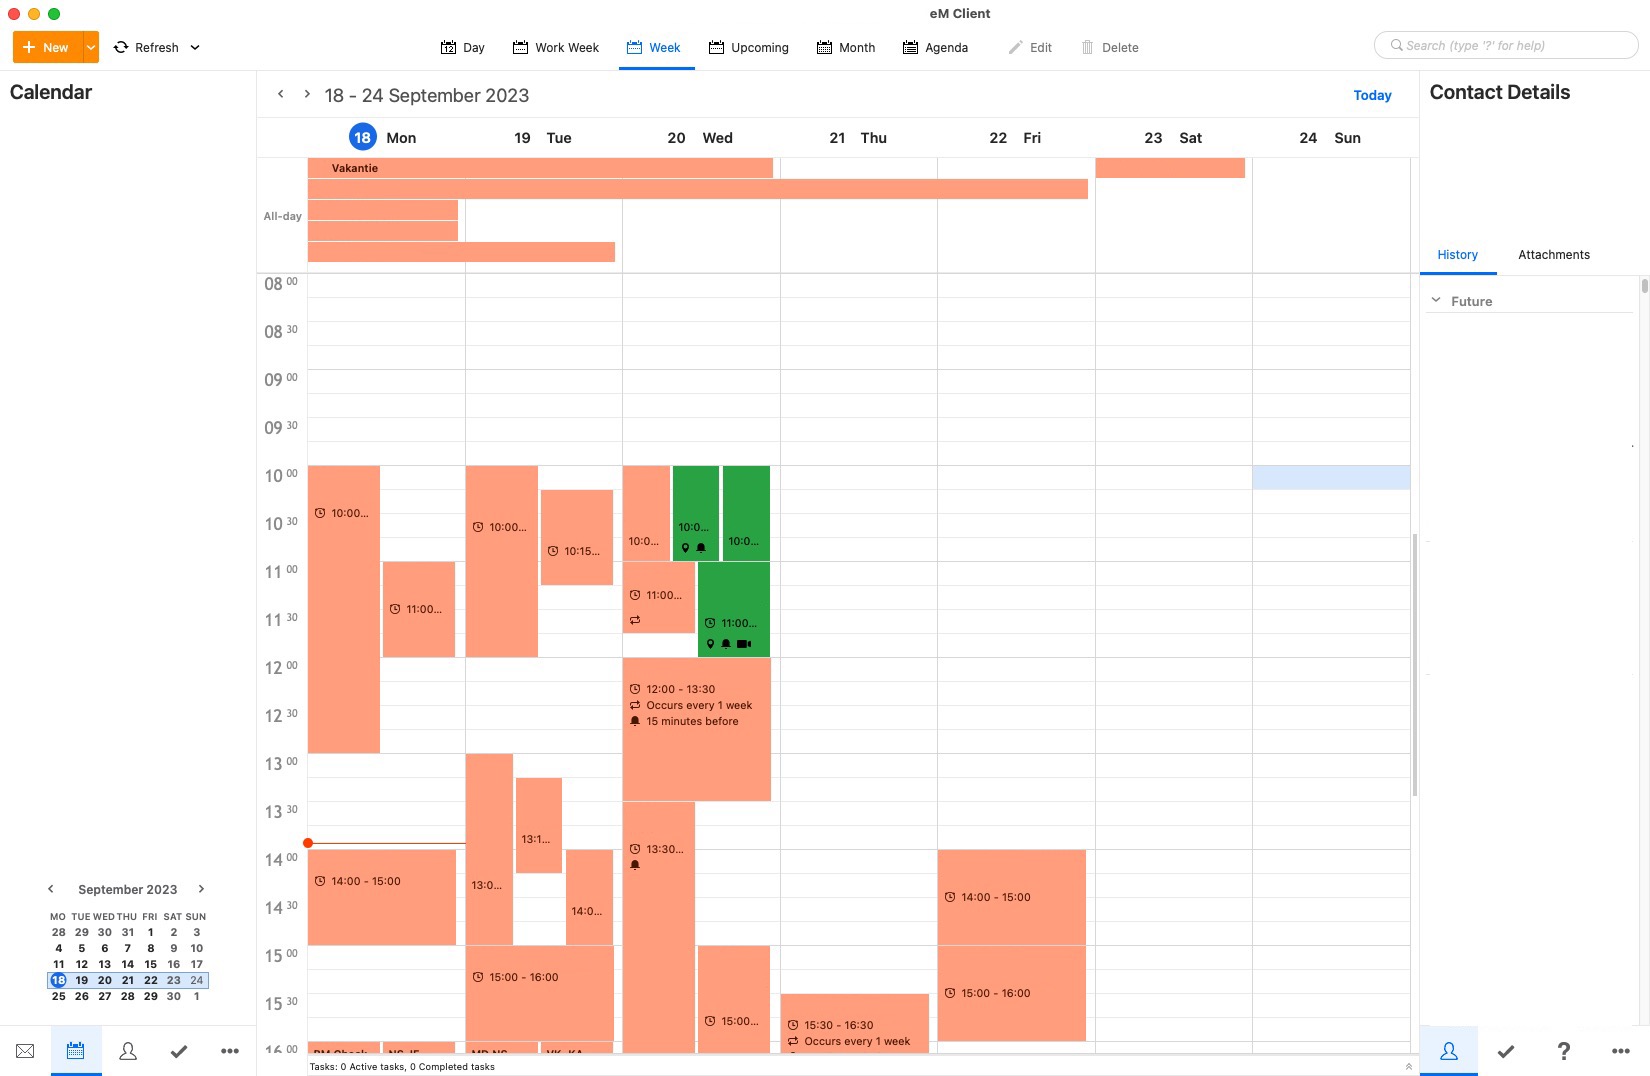1650x1076 pixels.
Task: Open help question mark icon
Action: click(1564, 1051)
